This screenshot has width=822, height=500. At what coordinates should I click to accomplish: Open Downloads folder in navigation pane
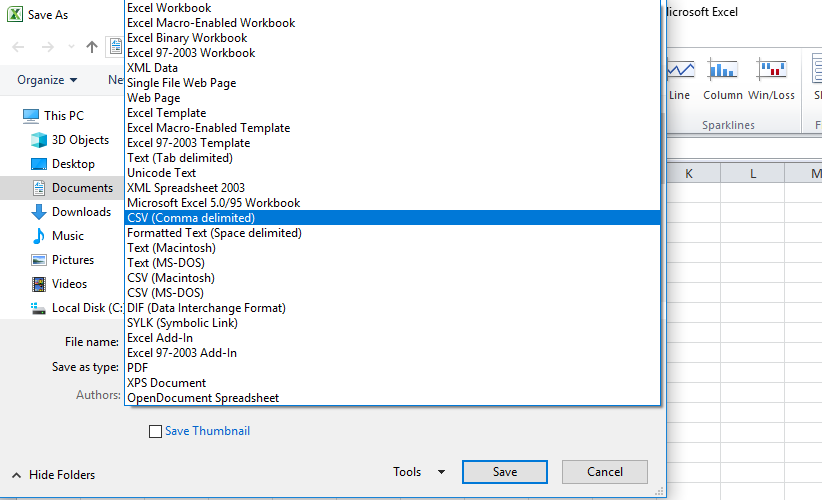pos(81,212)
